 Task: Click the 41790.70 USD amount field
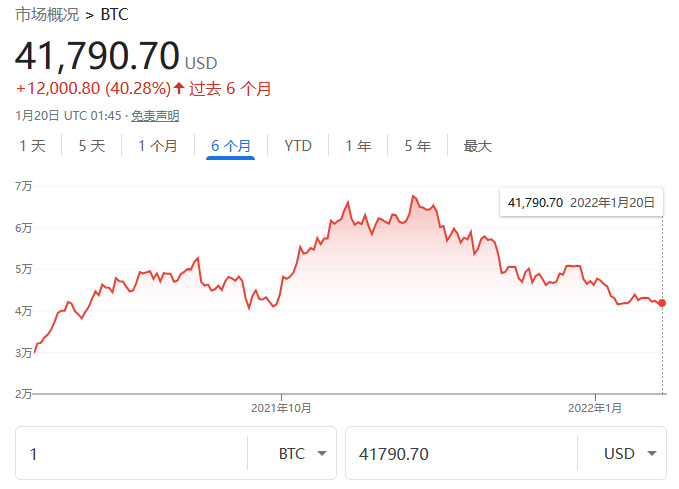460,454
